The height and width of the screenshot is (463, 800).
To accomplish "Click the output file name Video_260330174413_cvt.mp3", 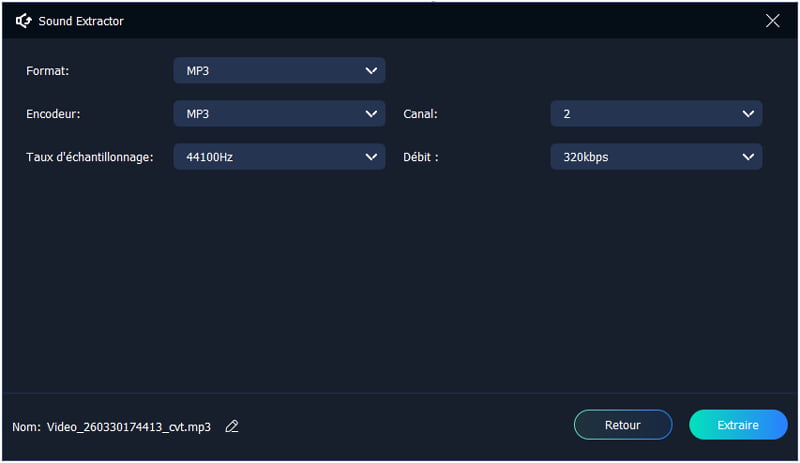I will point(129,427).
